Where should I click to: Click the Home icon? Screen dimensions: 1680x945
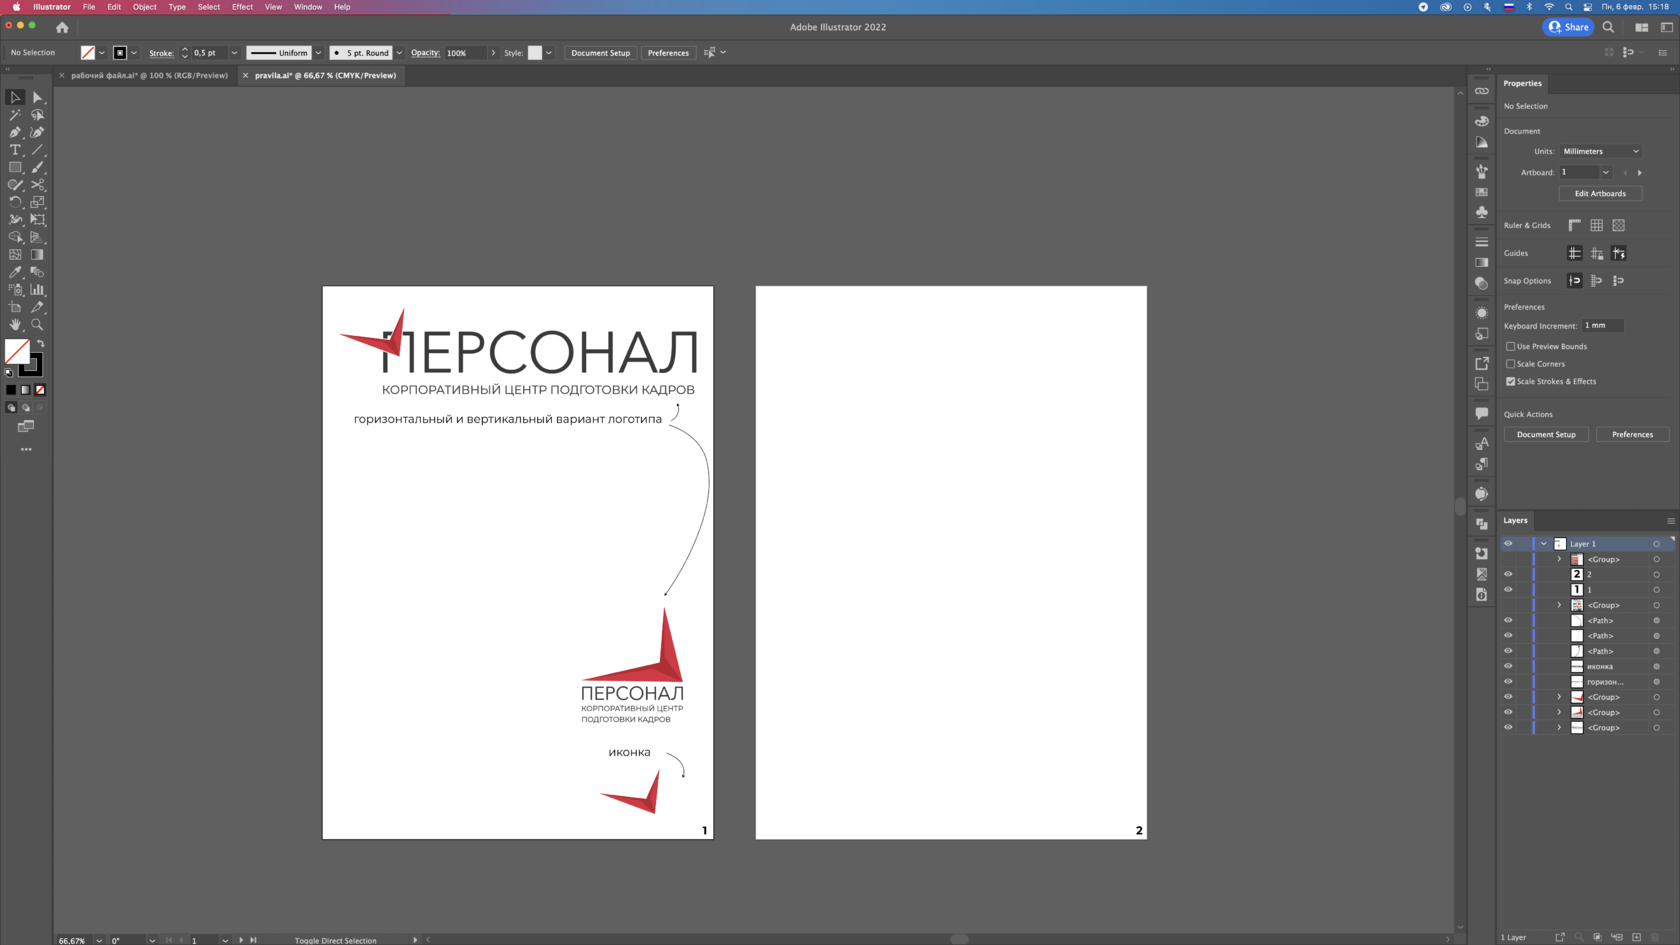(x=62, y=27)
